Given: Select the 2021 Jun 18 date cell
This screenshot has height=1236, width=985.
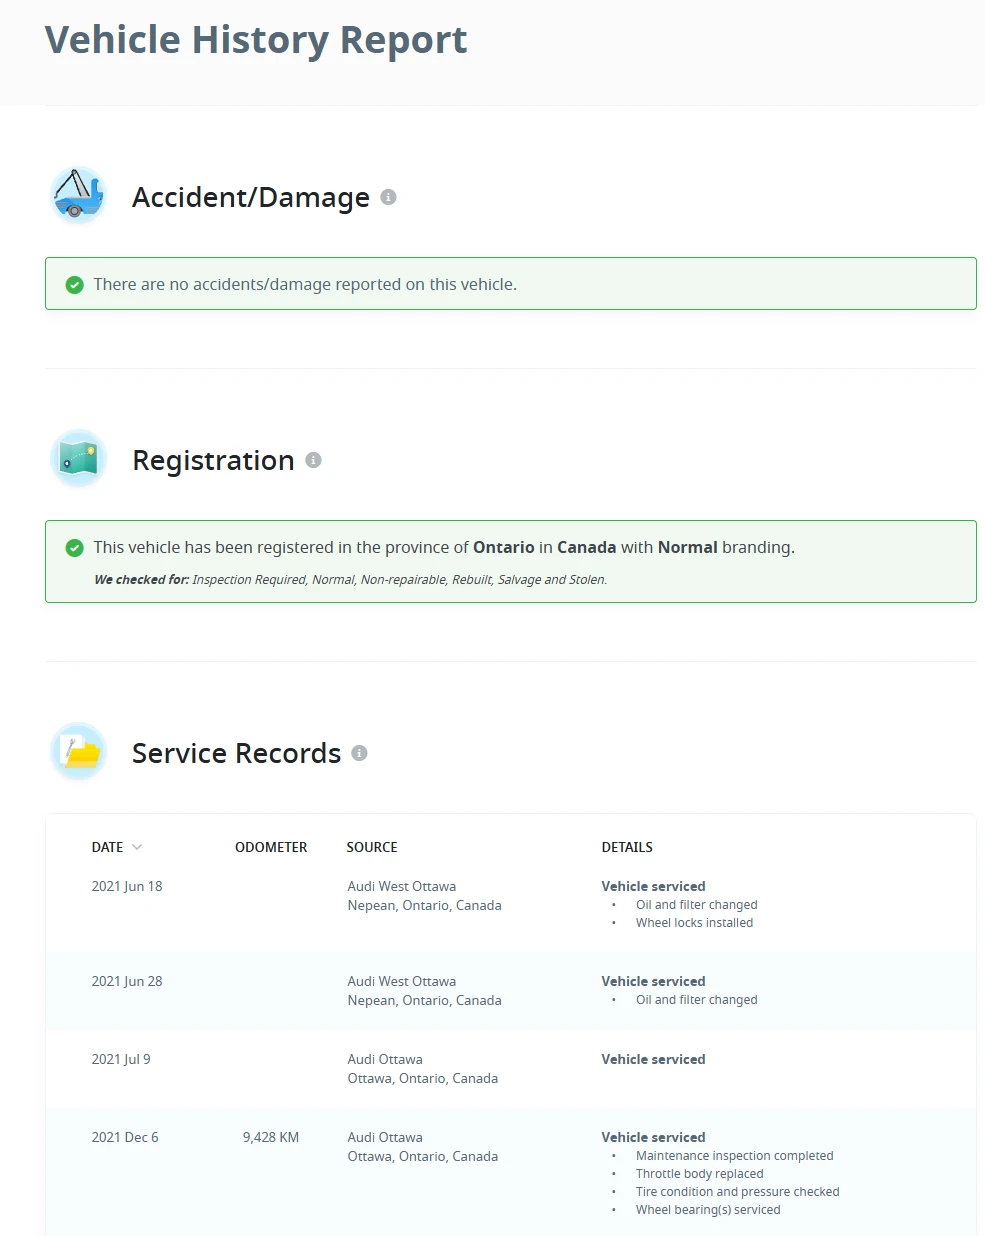Looking at the screenshot, I should click(127, 886).
